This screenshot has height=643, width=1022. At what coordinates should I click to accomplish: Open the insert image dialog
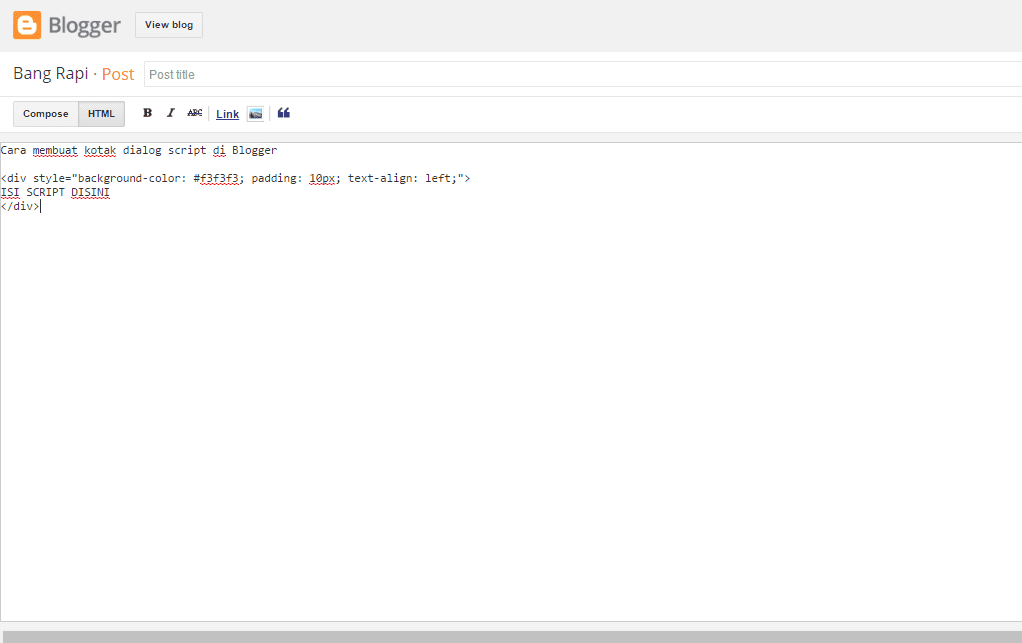pos(256,113)
